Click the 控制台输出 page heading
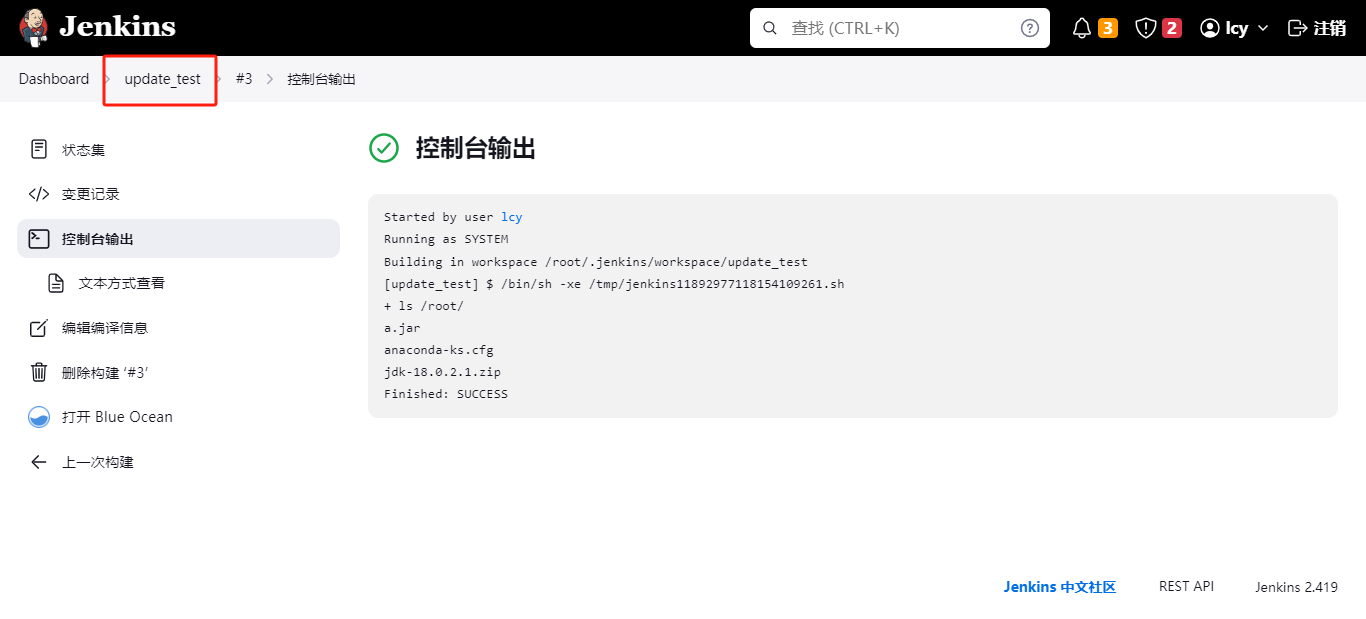 [476, 148]
